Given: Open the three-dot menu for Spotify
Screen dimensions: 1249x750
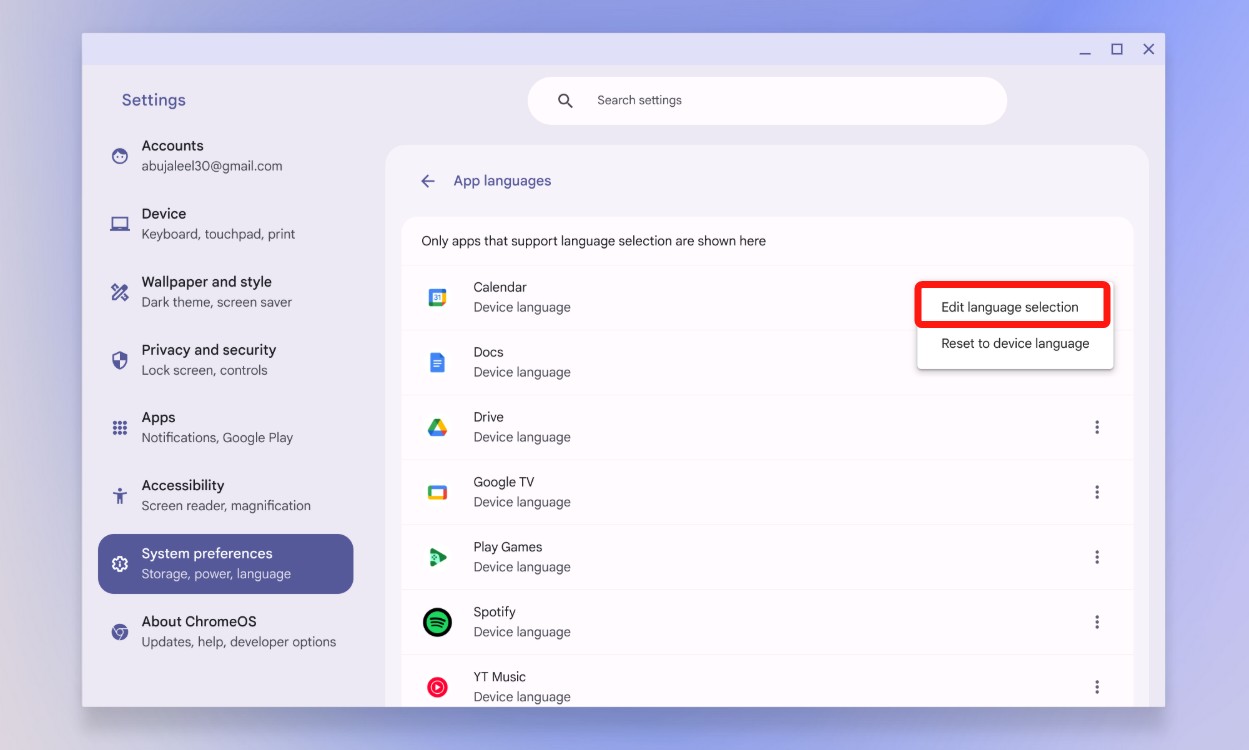Looking at the screenshot, I should pyautogui.click(x=1097, y=622).
